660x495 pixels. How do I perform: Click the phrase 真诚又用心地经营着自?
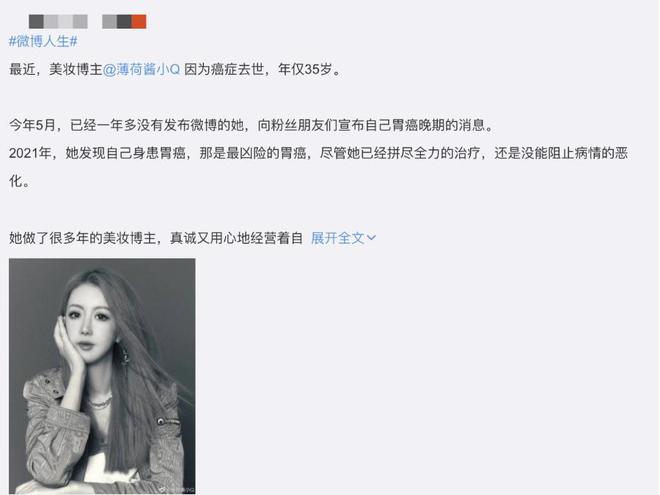click(236, 238)
